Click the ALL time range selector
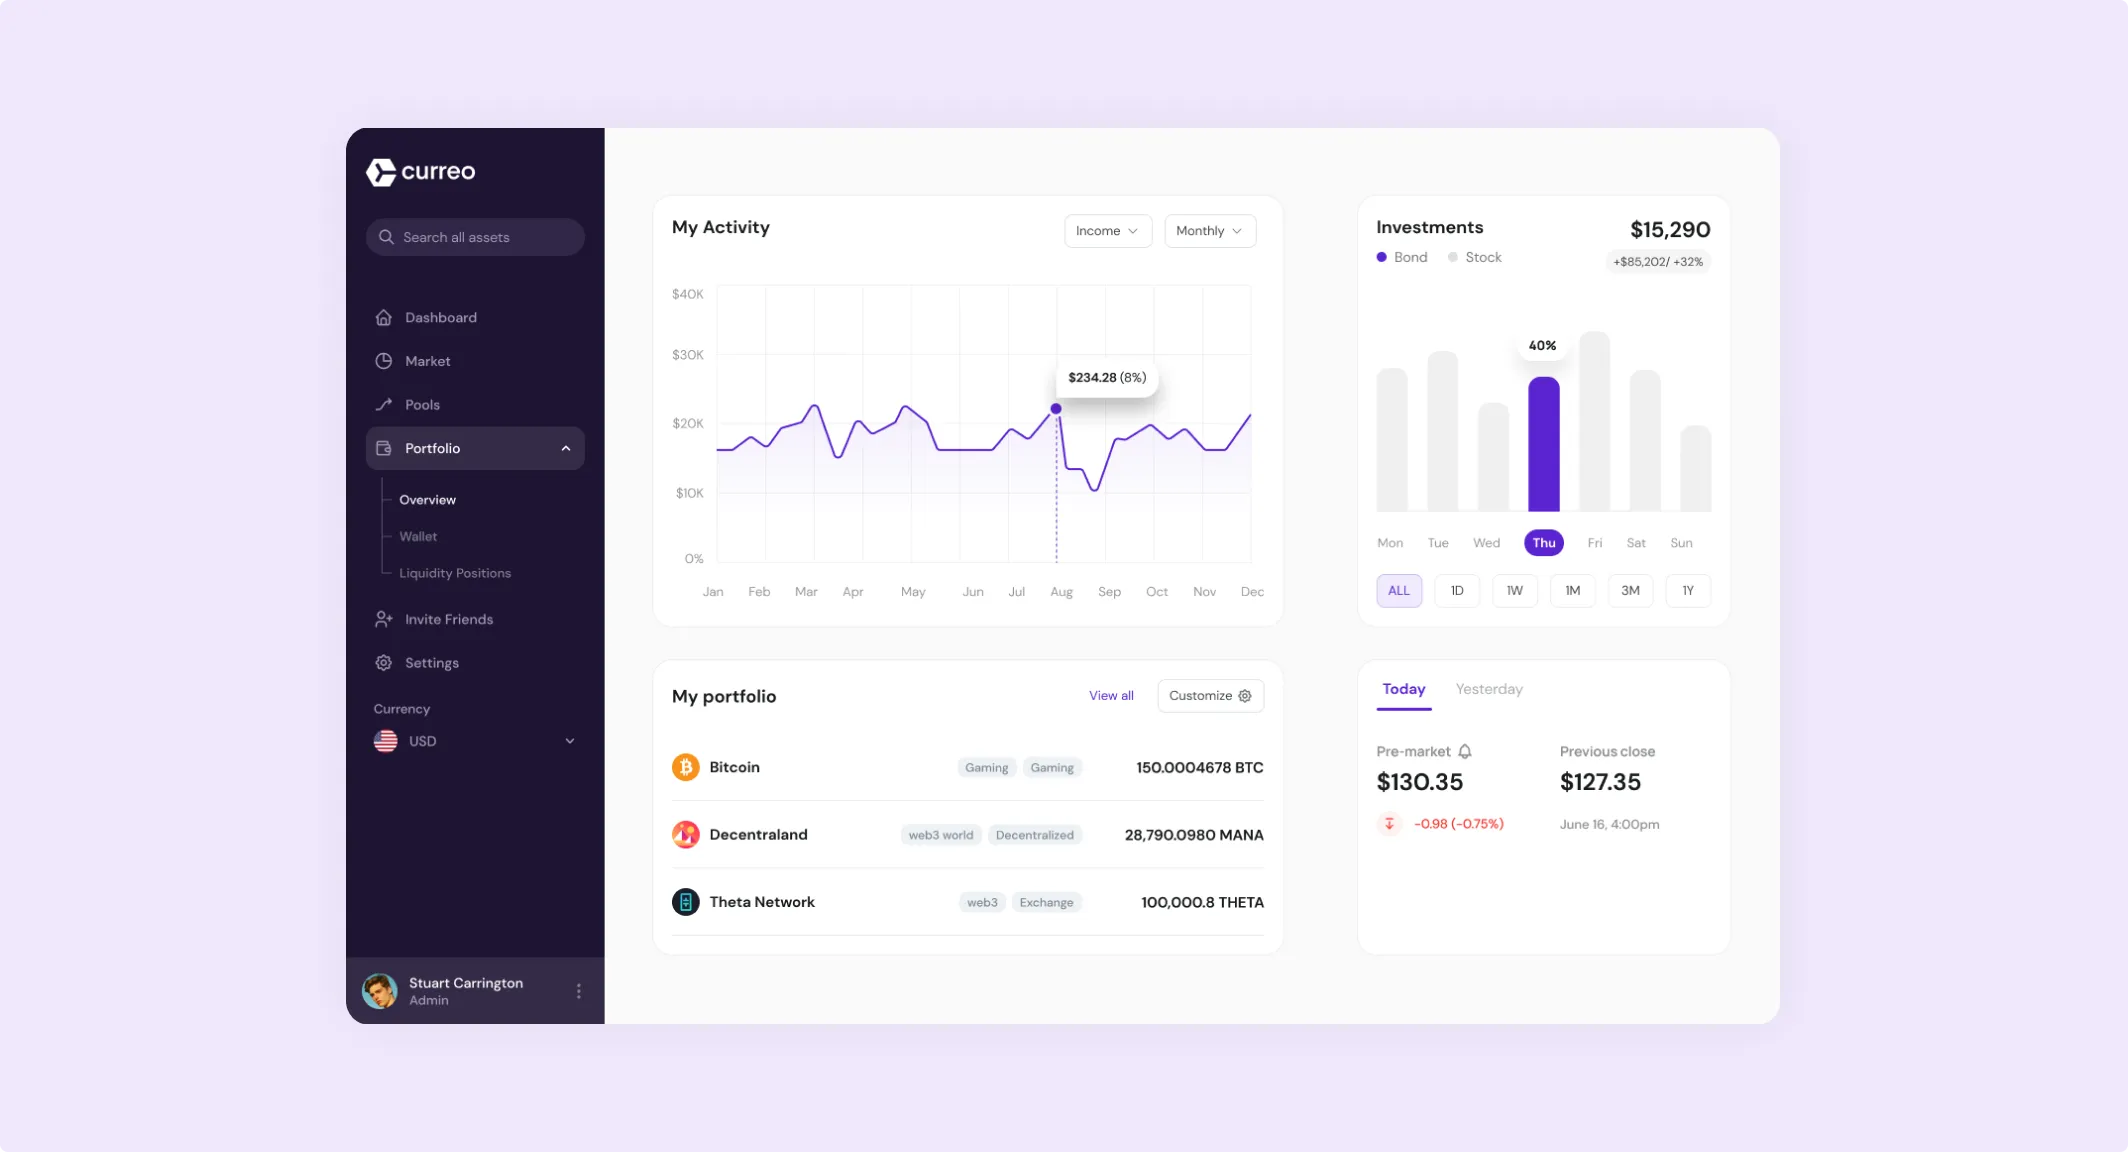The image size is (2128, 1152). 1399,590
